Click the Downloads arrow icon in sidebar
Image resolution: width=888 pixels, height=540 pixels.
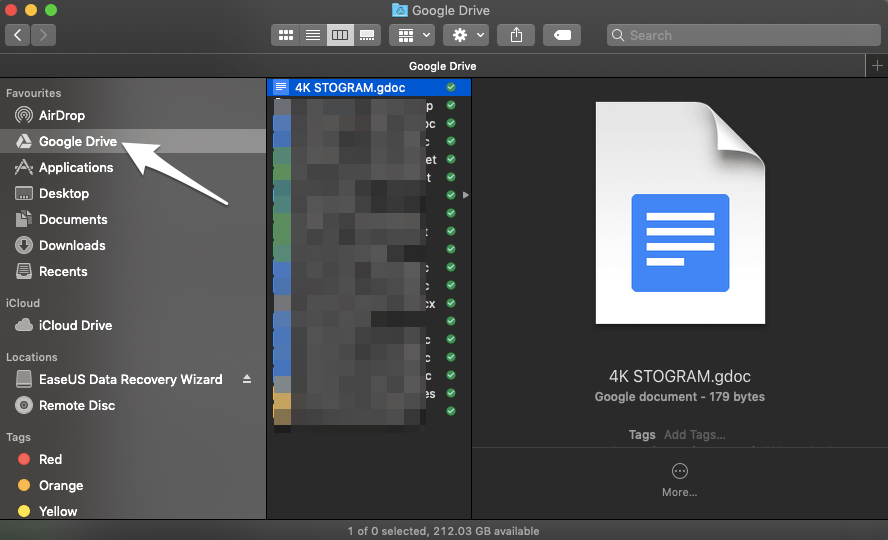coord(24,245)
